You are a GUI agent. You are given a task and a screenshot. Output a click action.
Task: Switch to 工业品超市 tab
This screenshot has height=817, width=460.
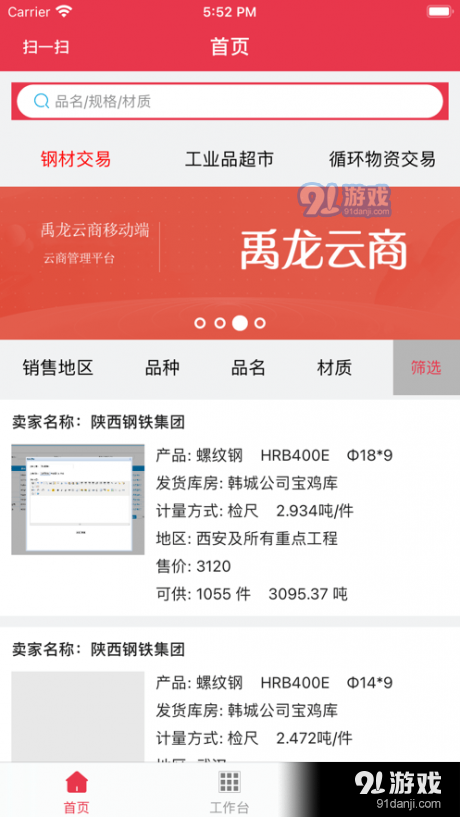coord(229,159)
